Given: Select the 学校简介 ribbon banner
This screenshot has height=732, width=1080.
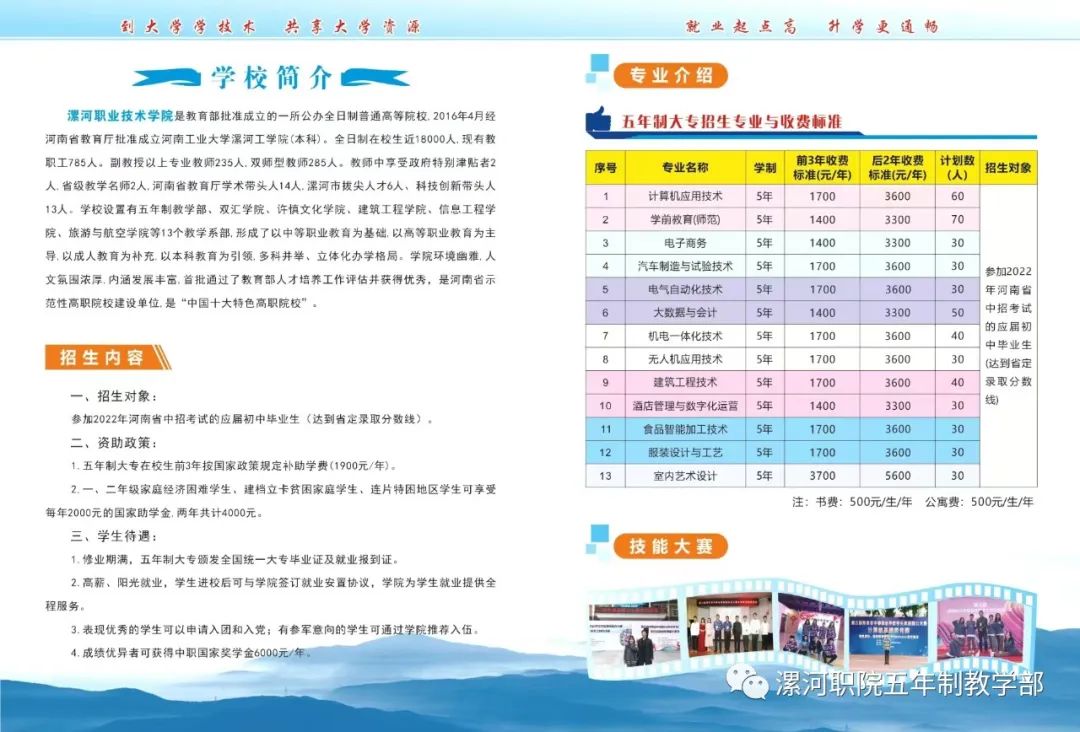Looking at the screenshot, I should coord(271,77).
